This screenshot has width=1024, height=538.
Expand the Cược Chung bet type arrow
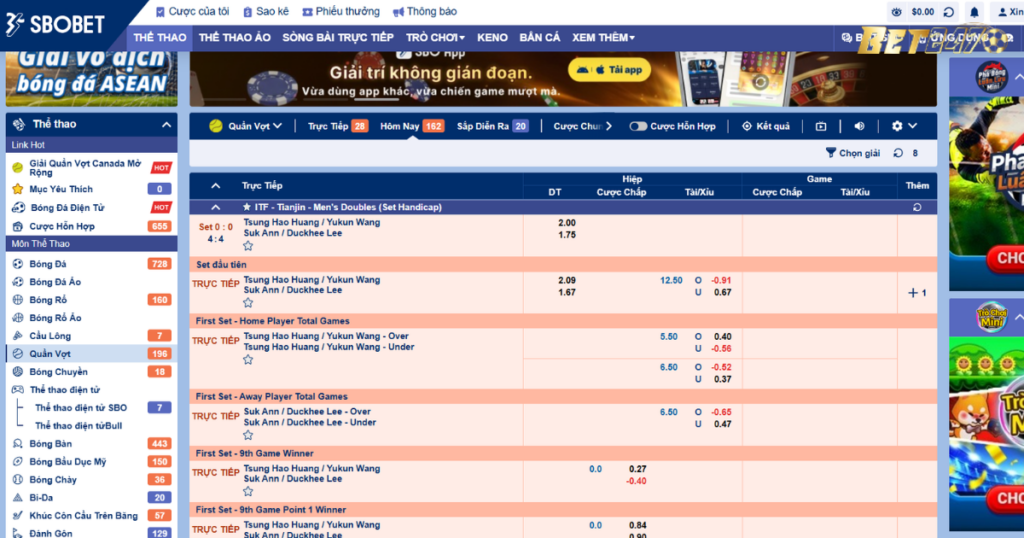click(609, 126)
